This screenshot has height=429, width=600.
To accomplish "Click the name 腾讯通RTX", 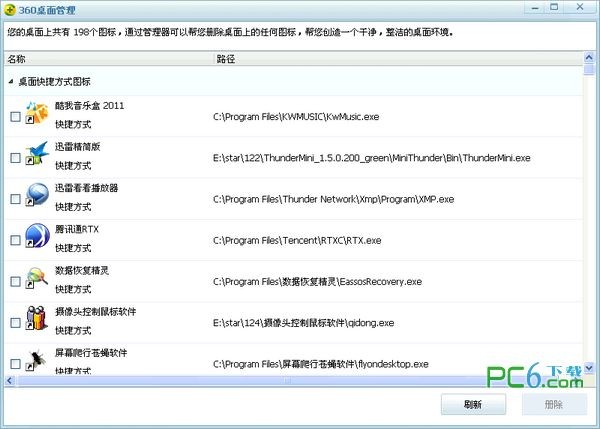I will (77, 229).
